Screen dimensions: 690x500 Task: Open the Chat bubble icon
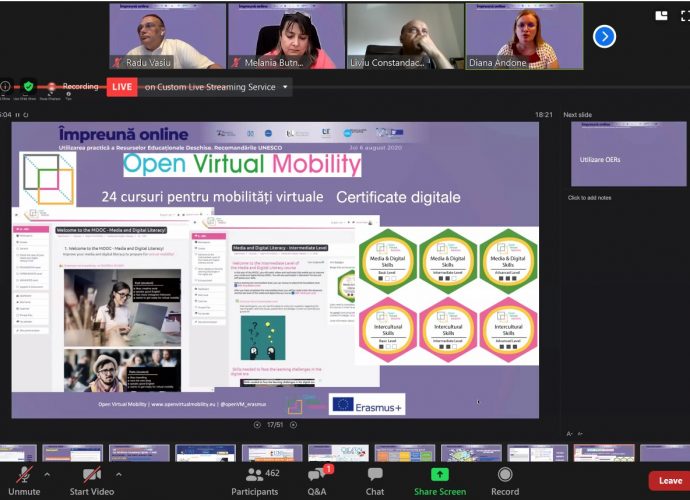(375, 474)
